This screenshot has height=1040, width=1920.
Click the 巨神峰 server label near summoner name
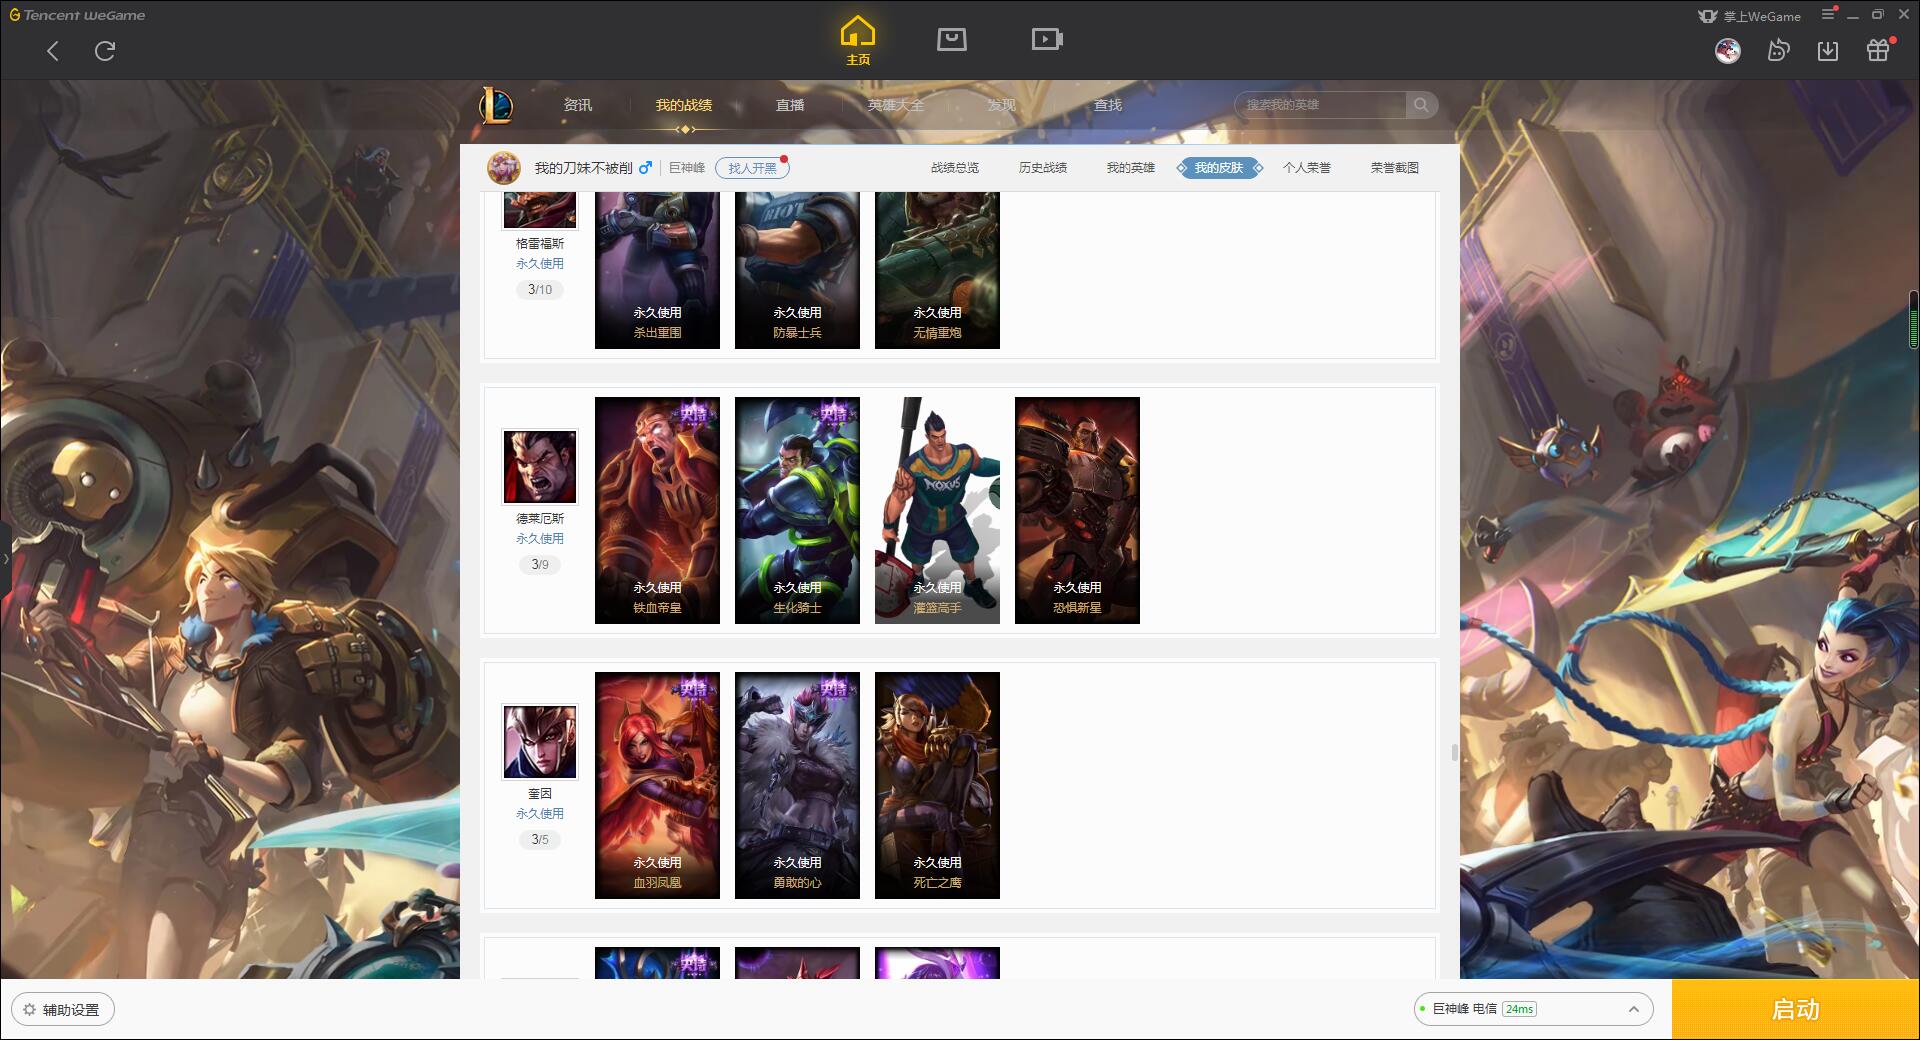(687, 168)
